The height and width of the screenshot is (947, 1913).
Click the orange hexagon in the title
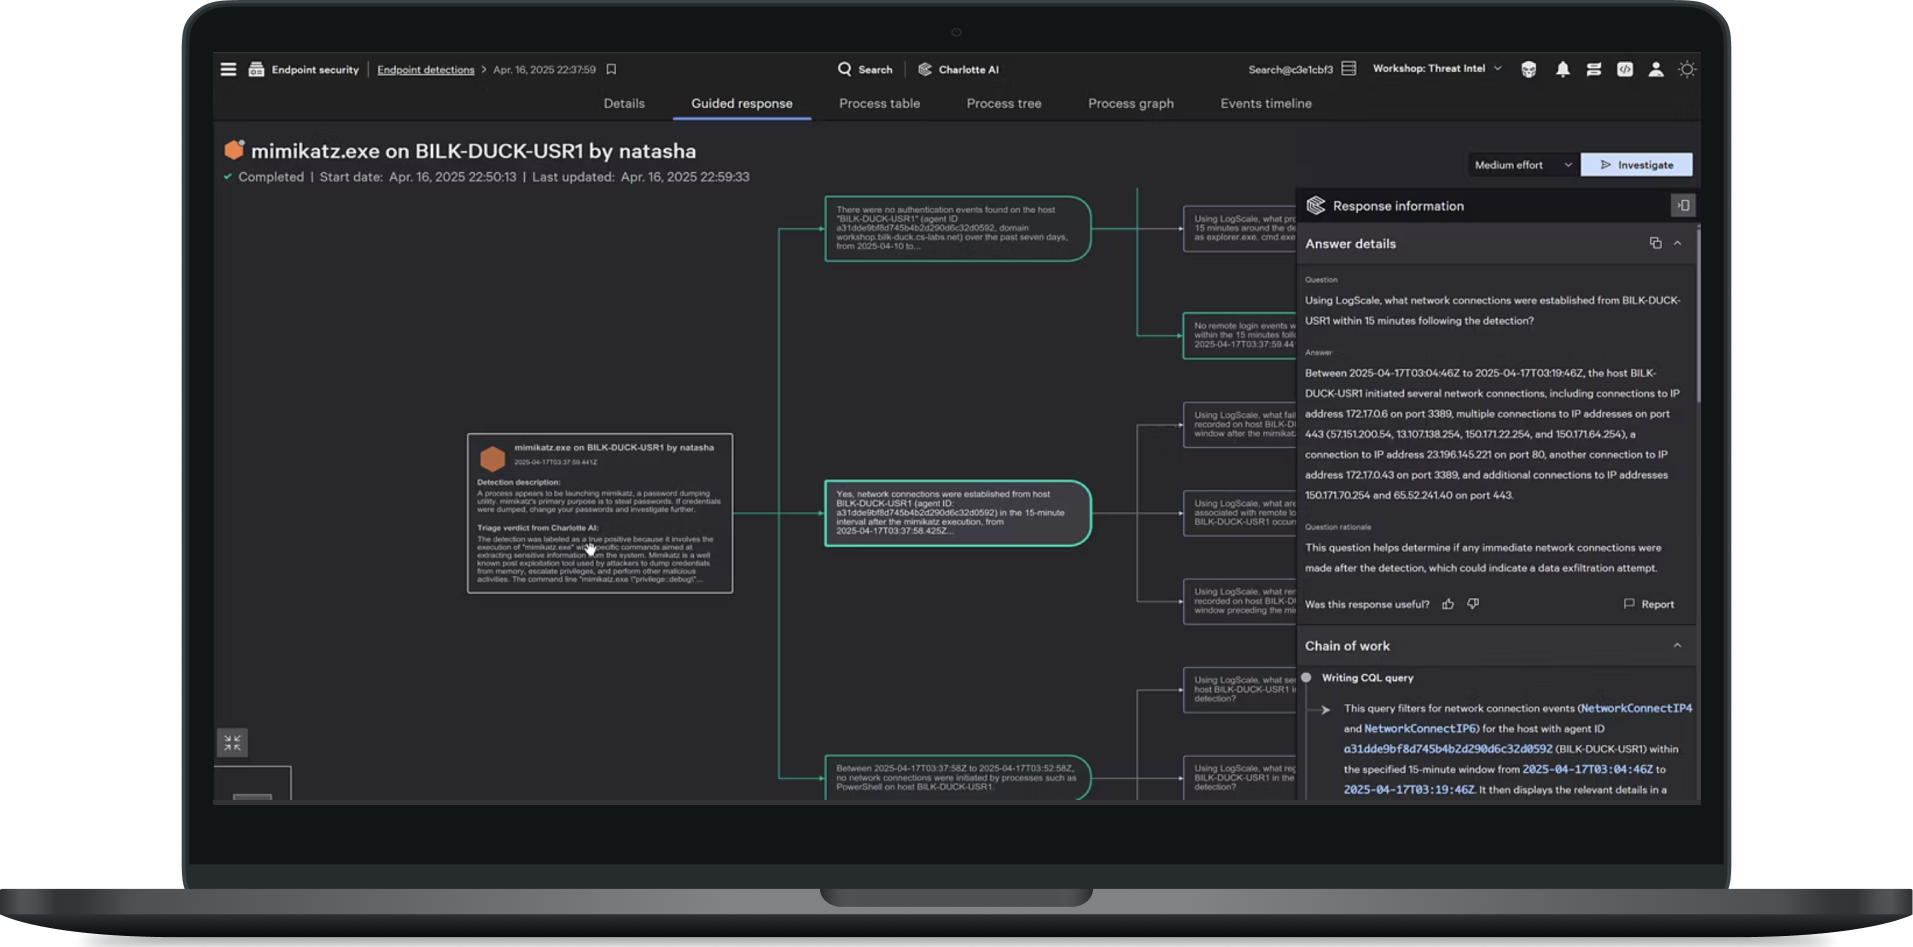point(234,150)
